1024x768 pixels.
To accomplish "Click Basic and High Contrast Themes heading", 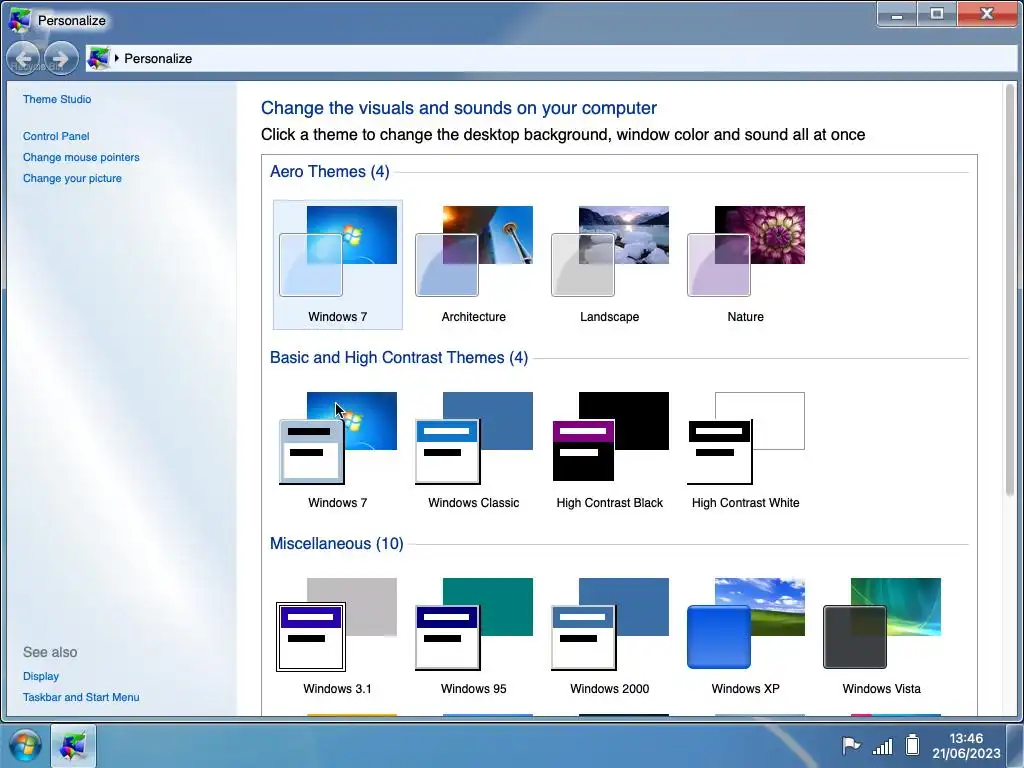I will click(399, 358).
